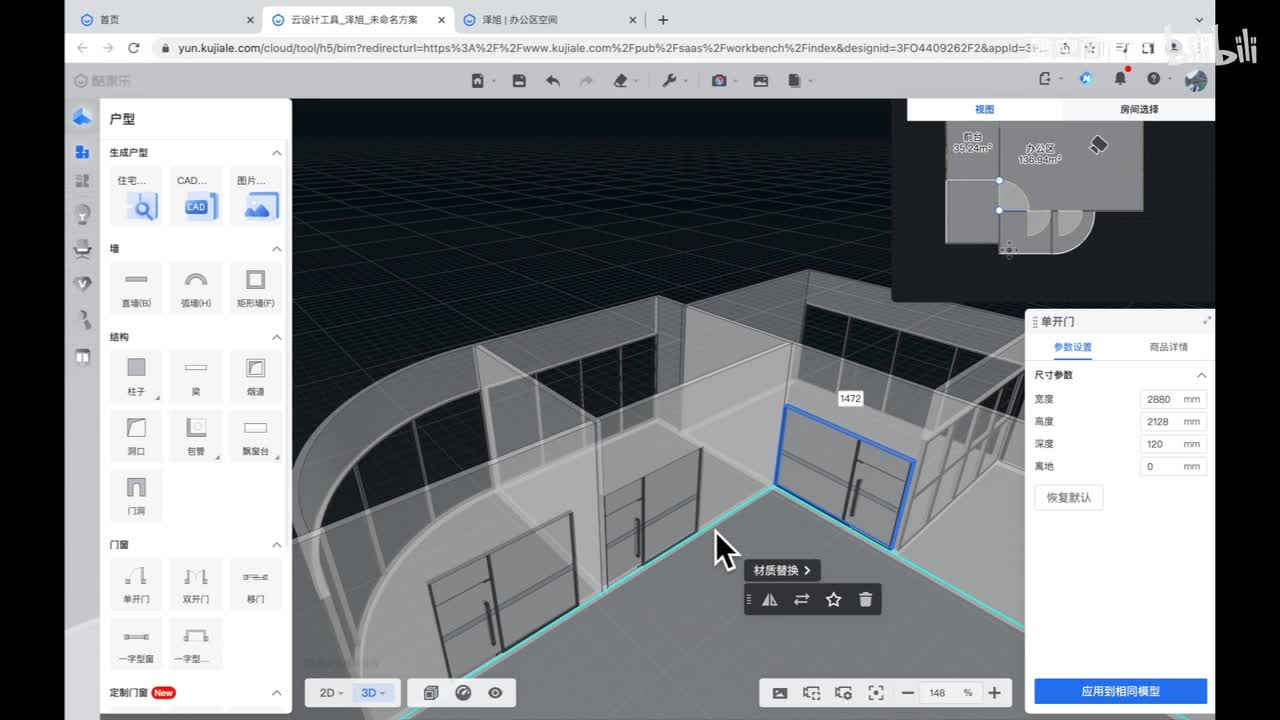Delete the selected door trash icon
This screenshot has width=1280, height=720.
click(866, 600)
